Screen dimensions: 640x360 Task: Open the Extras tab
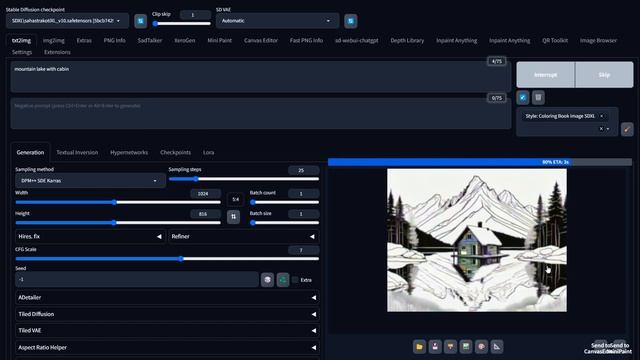point(84,40)
